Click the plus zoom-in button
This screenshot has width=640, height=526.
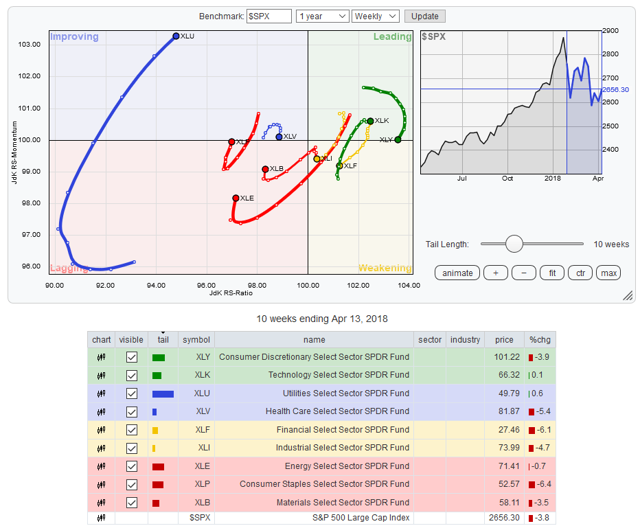click(496, 273)
